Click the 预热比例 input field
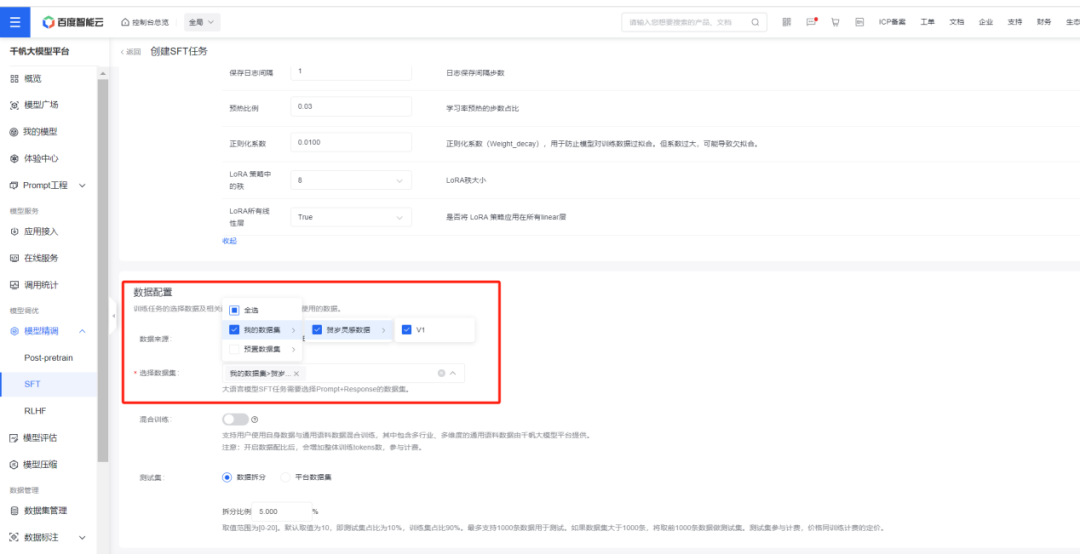This screenshot has height=554, width=1080. coord(351,107)
